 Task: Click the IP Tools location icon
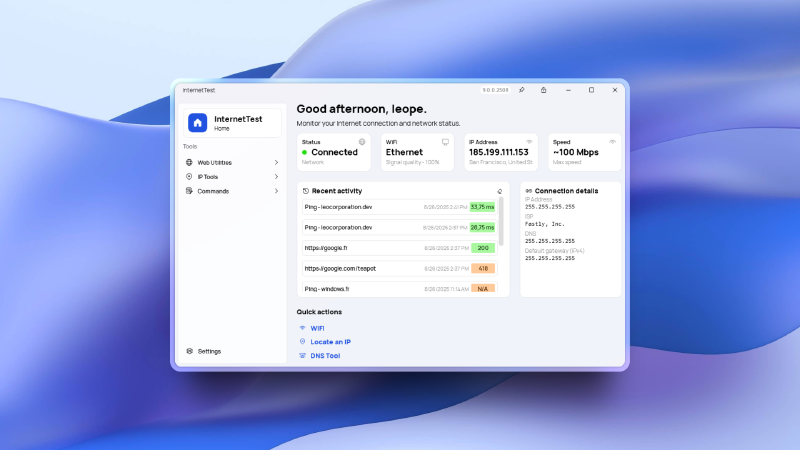[189, 177]
